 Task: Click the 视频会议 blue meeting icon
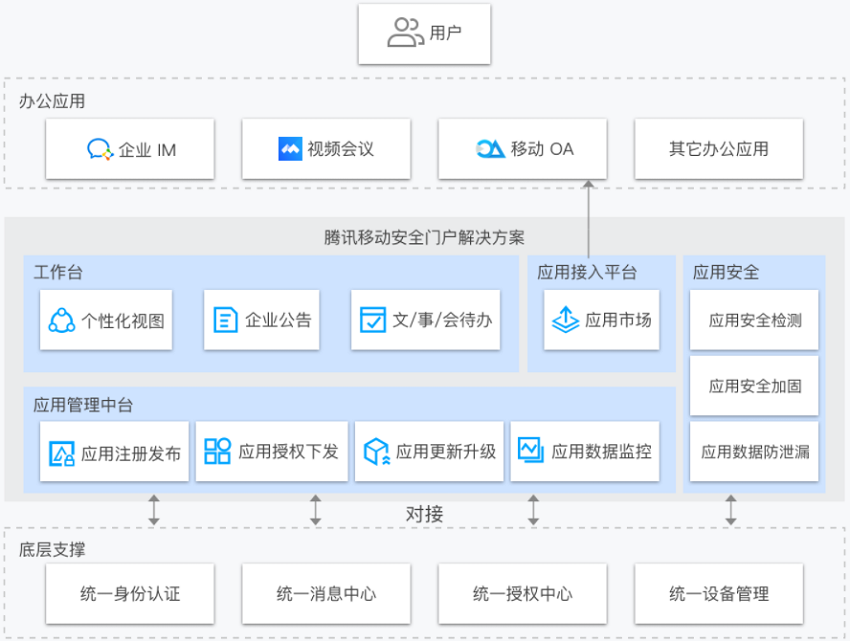click(x=290, y=149)
